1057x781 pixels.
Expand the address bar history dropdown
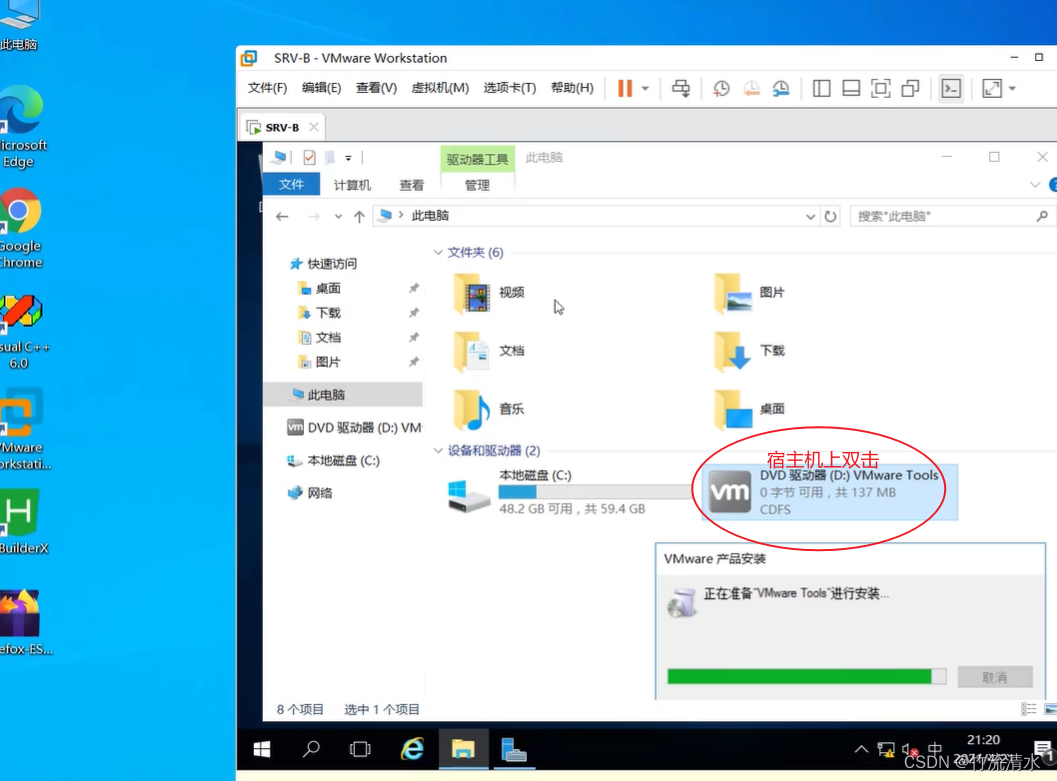pos(810,216)
